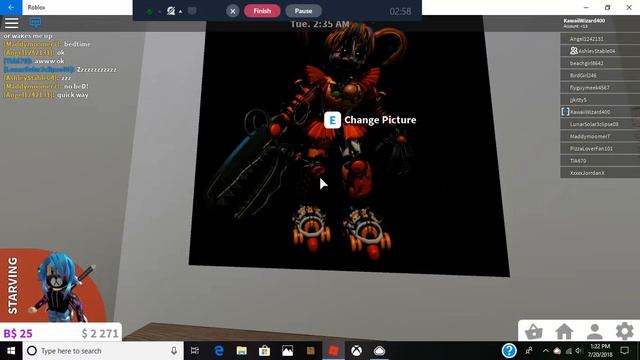The image size is (640, 360).
Task: Cancel the recording with the X button
Action: point(233,11)
